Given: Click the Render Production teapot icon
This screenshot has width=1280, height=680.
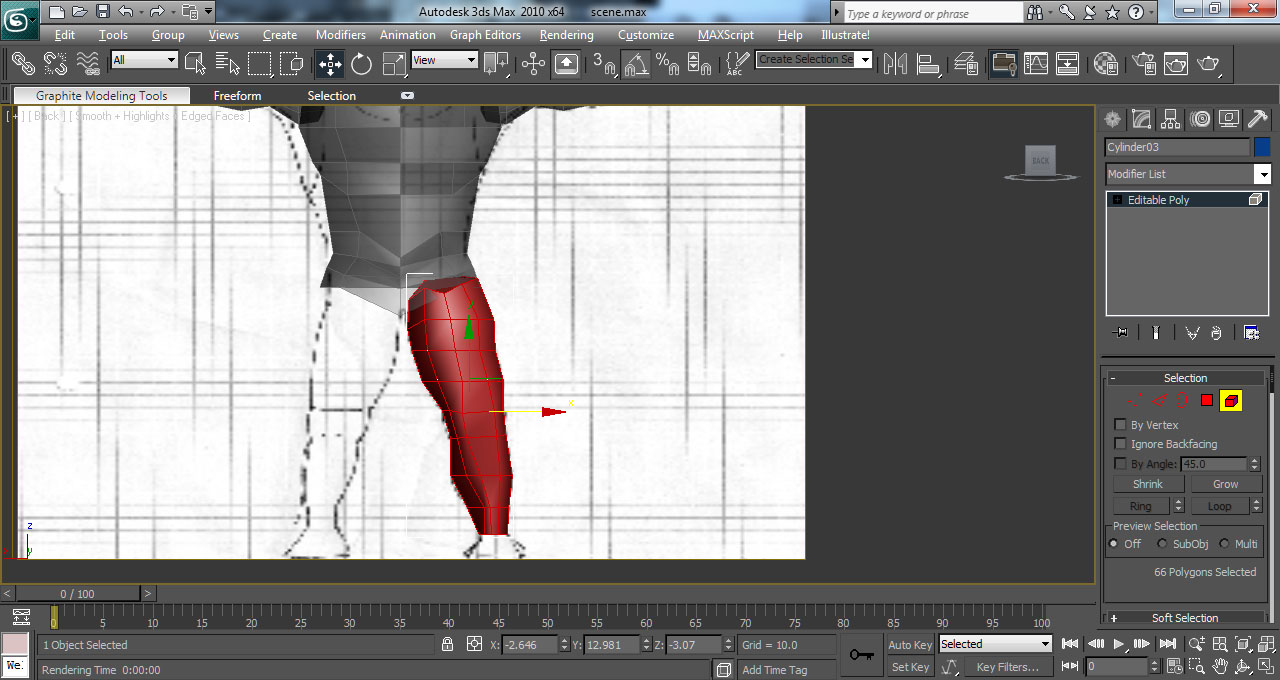Looking at the screenshot, I should click(x=1209, y=64).
